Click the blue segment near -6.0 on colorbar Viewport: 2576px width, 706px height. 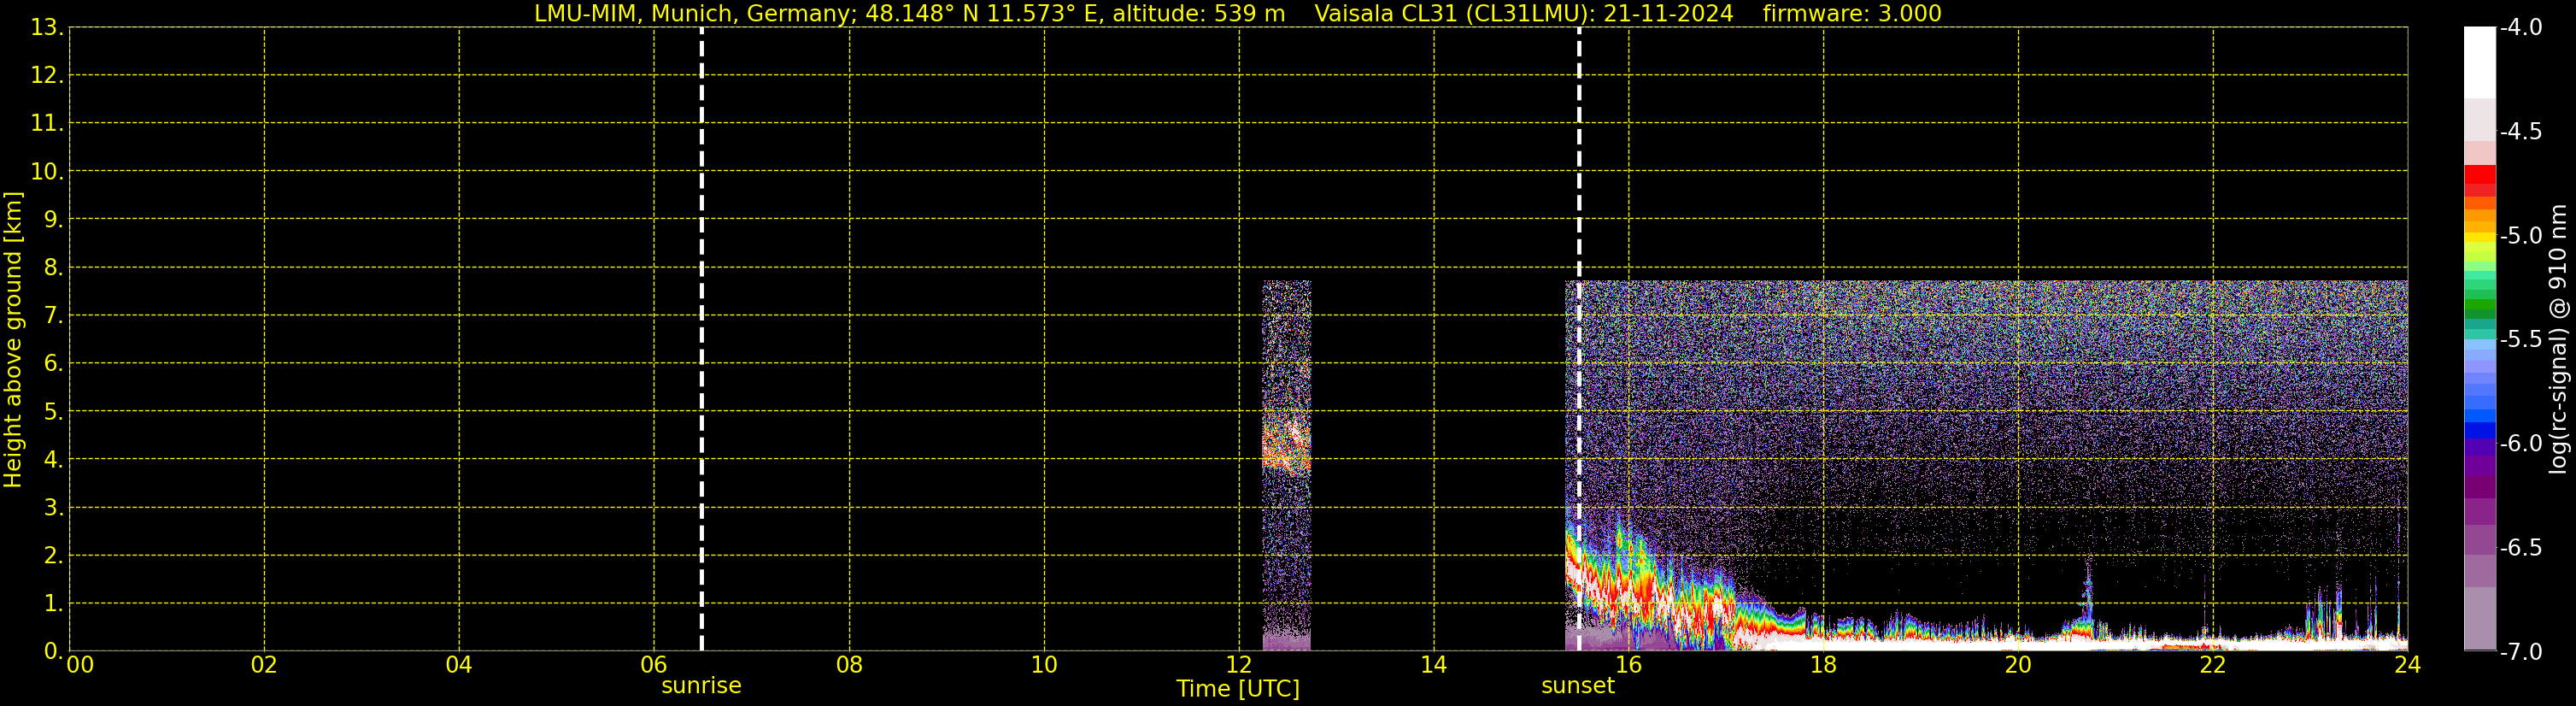pos(2479,430)
